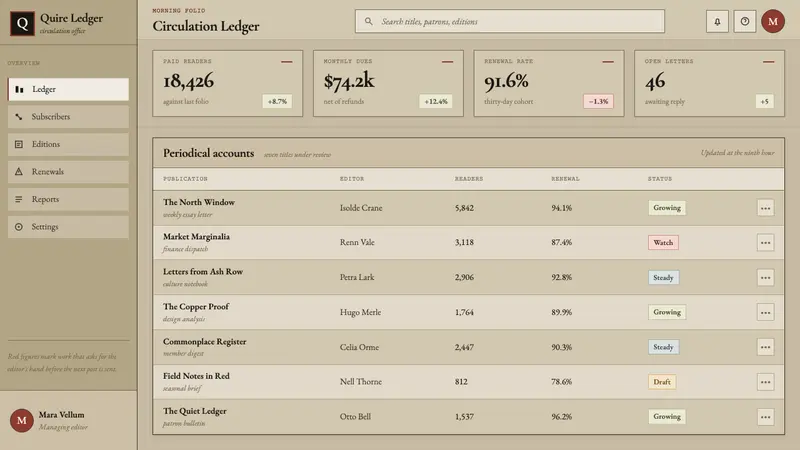Open actions menu for Field Notes in Red
Screen dimensions: 800x450
[765, 382]
